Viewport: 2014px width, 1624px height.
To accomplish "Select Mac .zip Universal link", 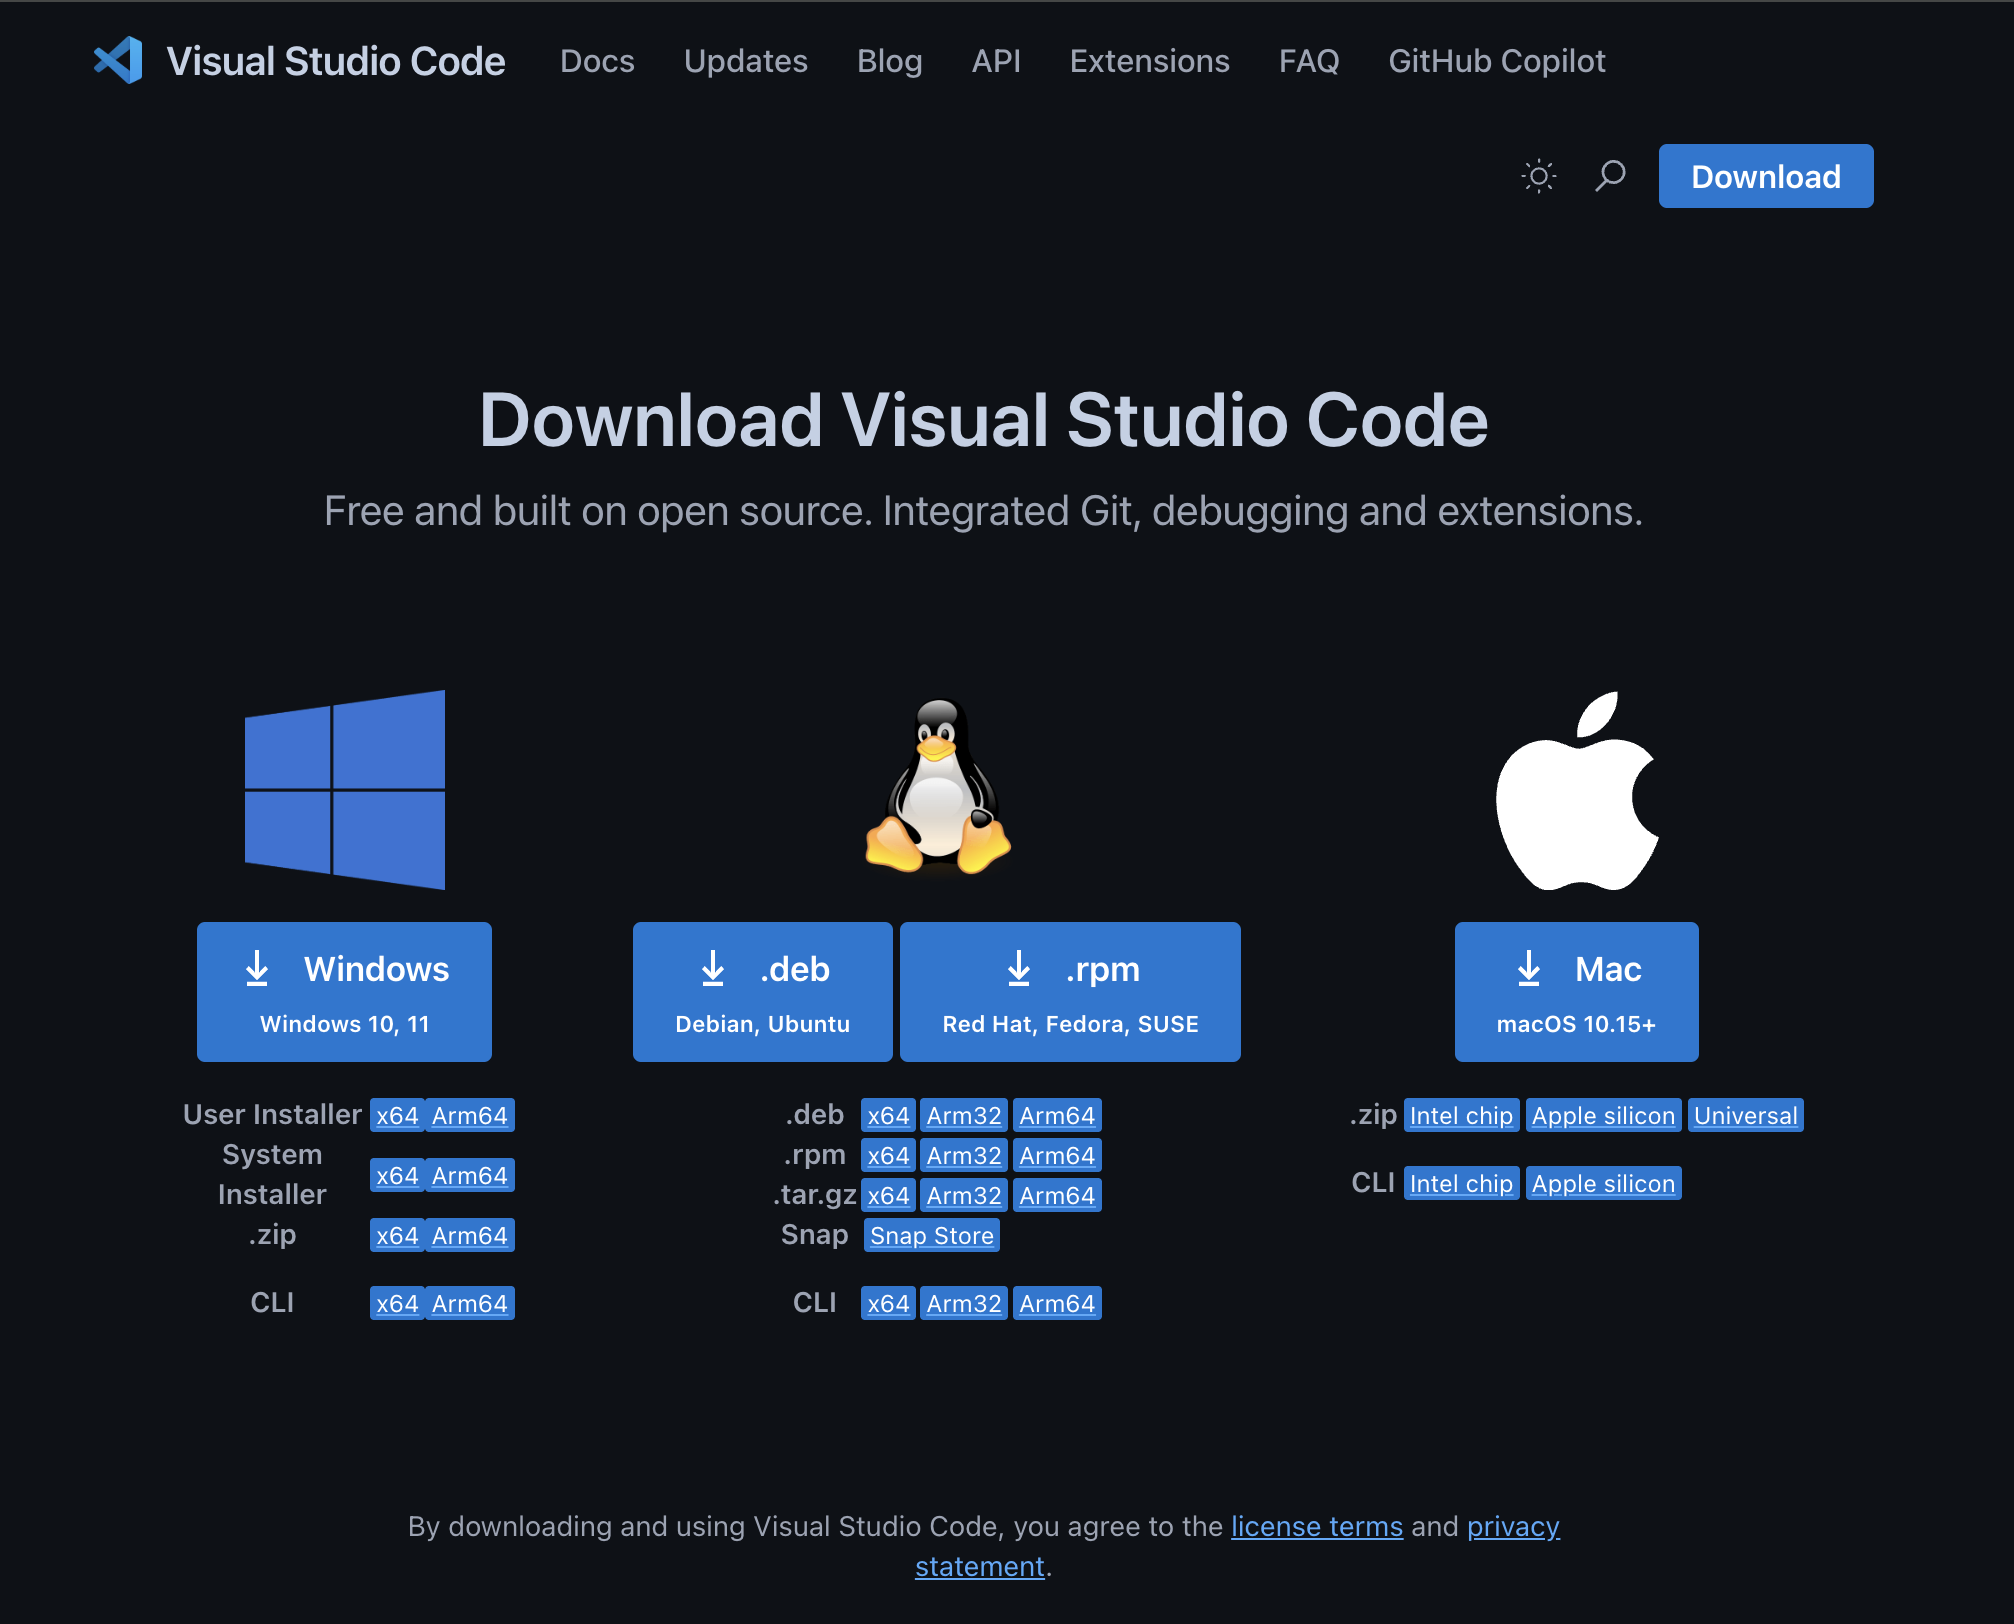I will (1745, 1115).
